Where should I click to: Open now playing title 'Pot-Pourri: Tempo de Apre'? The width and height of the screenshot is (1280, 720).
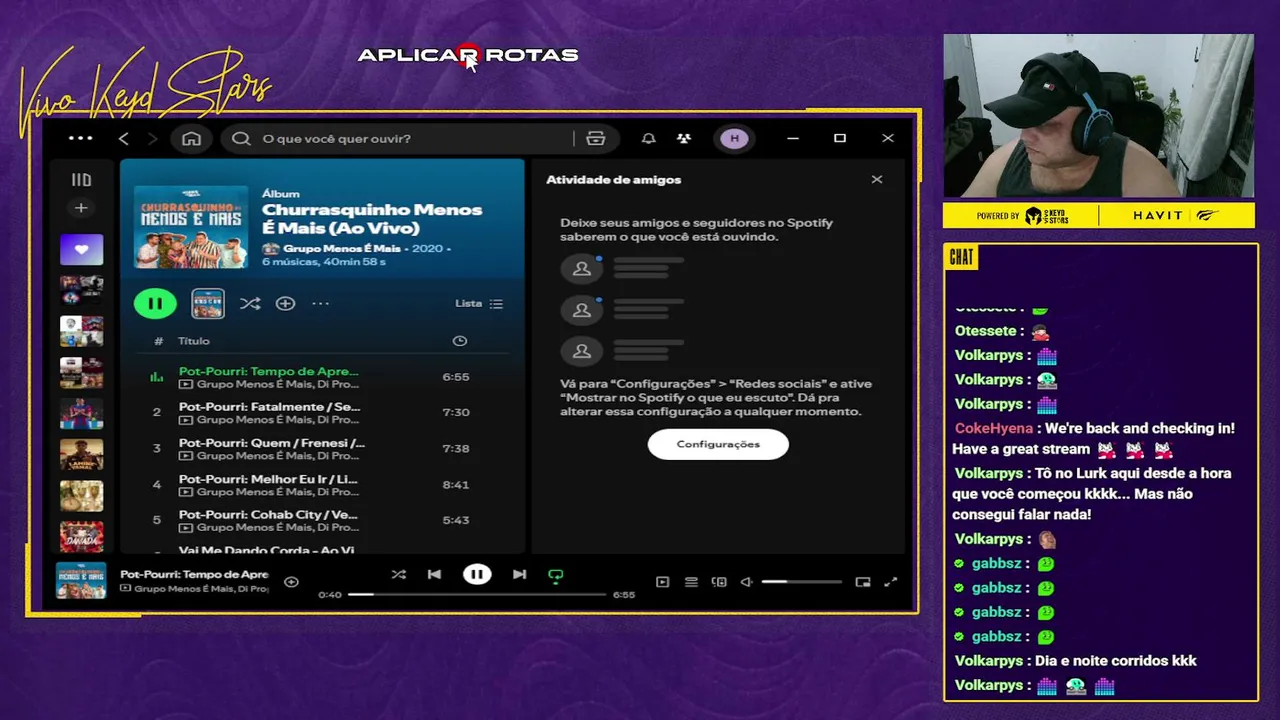tap(194, 575)
